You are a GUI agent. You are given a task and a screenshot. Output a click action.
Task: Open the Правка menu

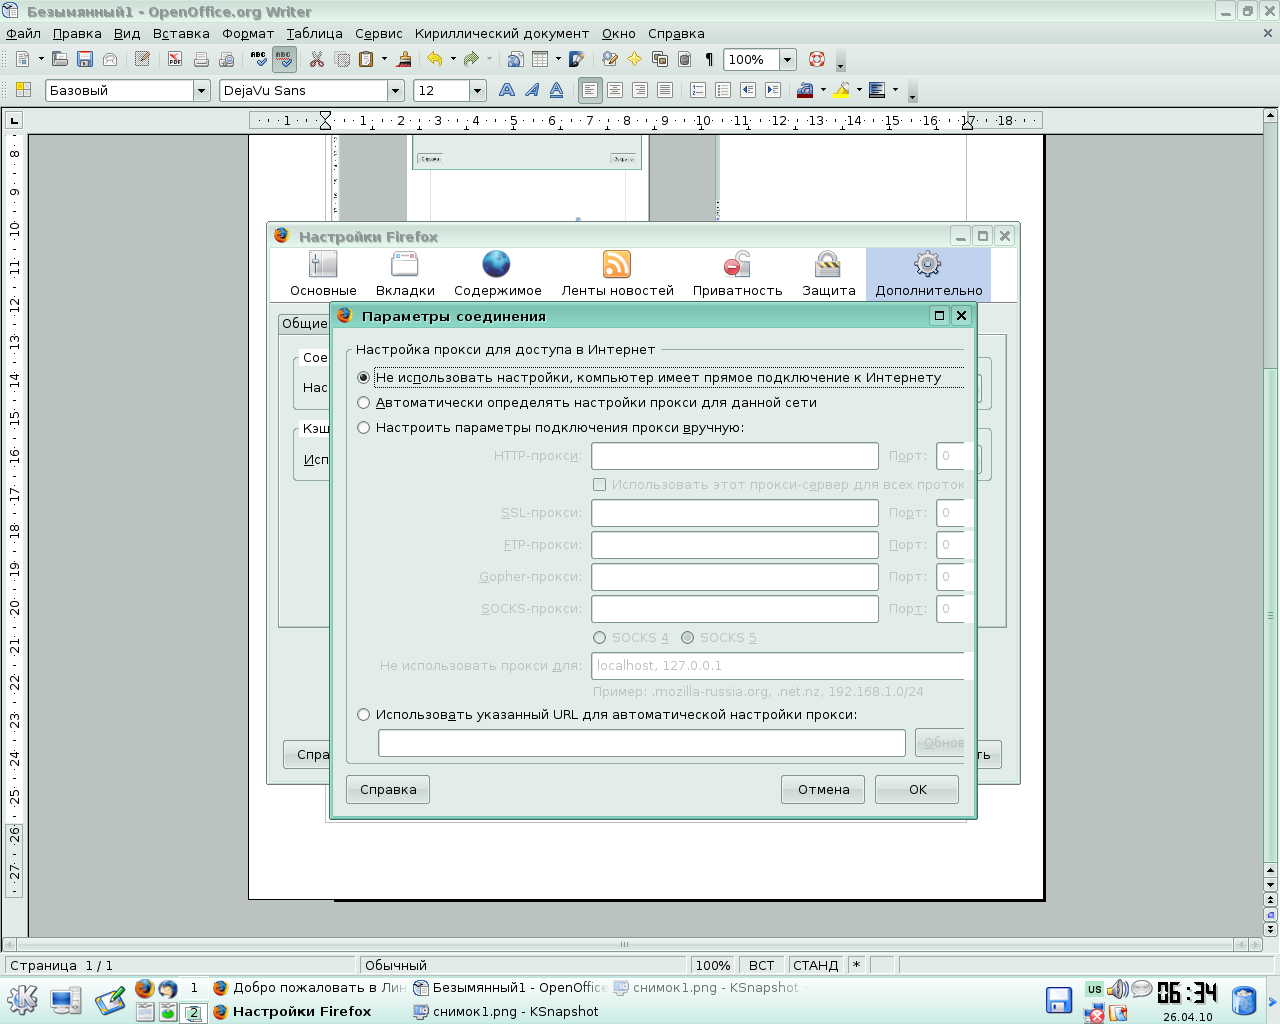tap(77, 34)
